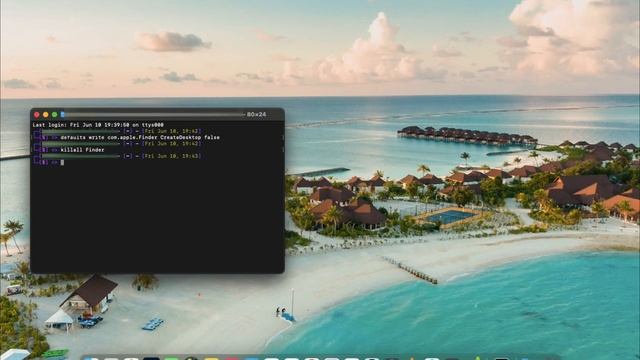Click the 'Last login' line in Terminal

[98, 125]
